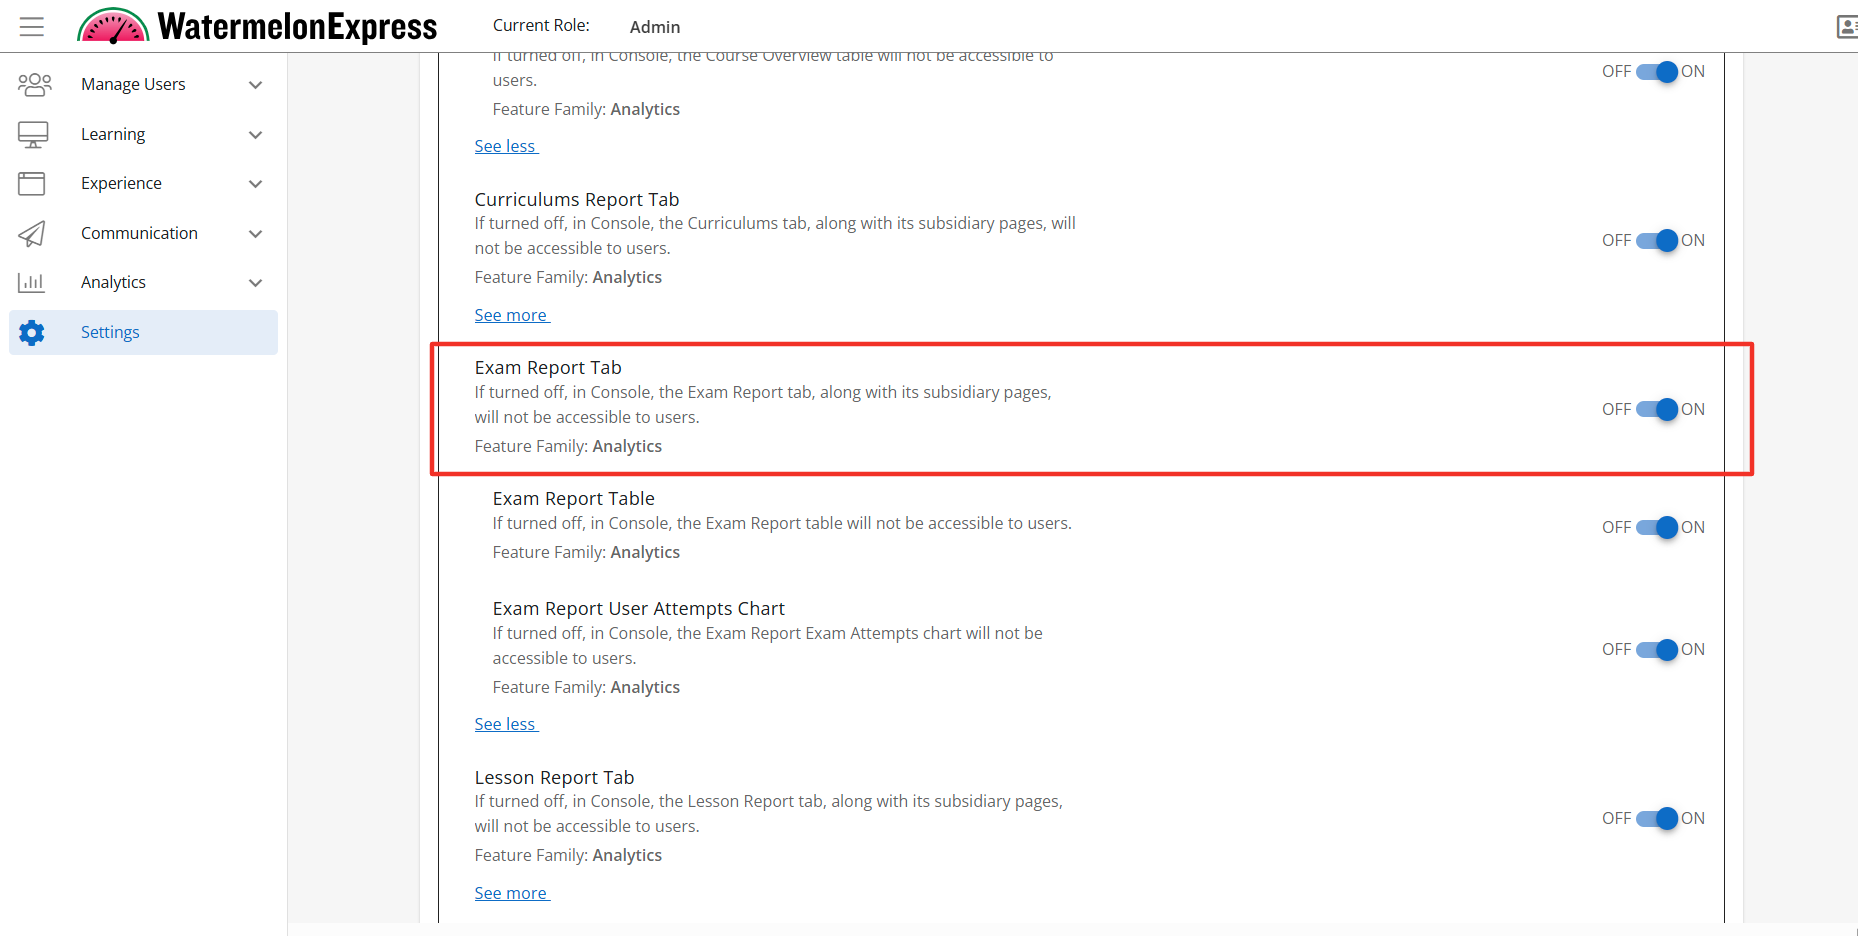Click the Experience window icon
This screenshot has height=936, width=1858.
[x=32, y=184]
